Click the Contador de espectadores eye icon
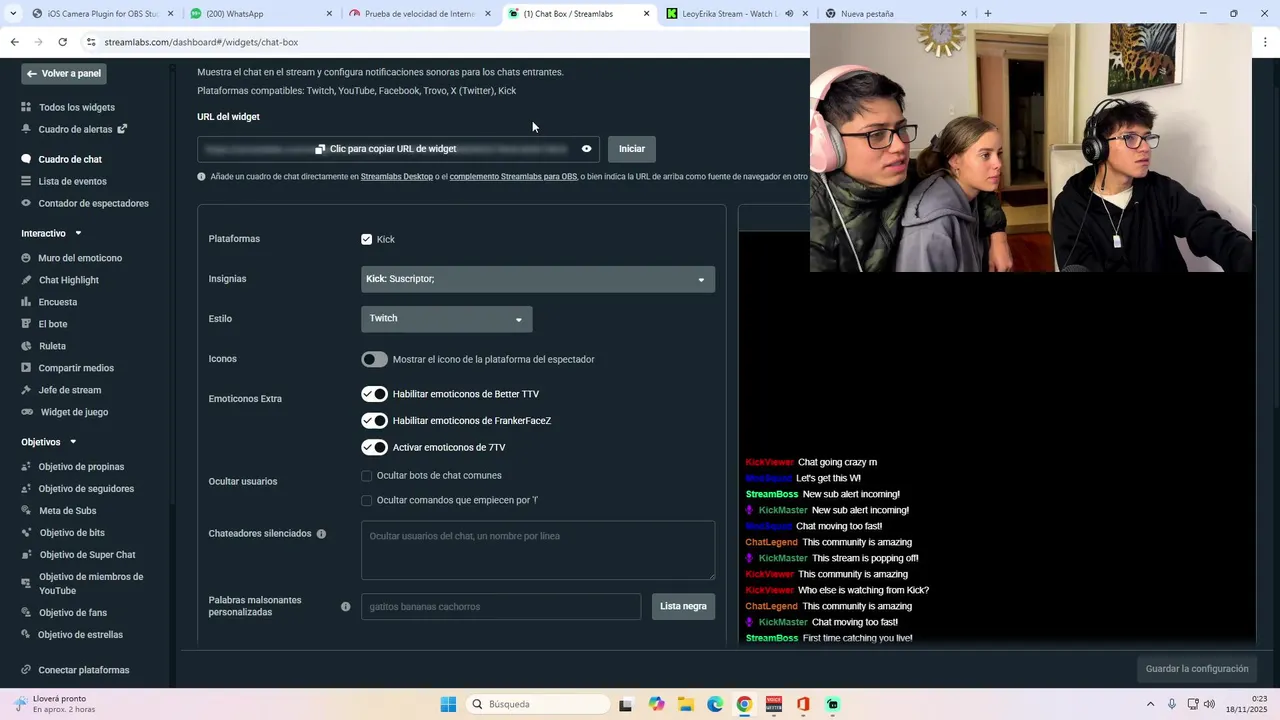The image size is (1280, 720). pos(26,203)
